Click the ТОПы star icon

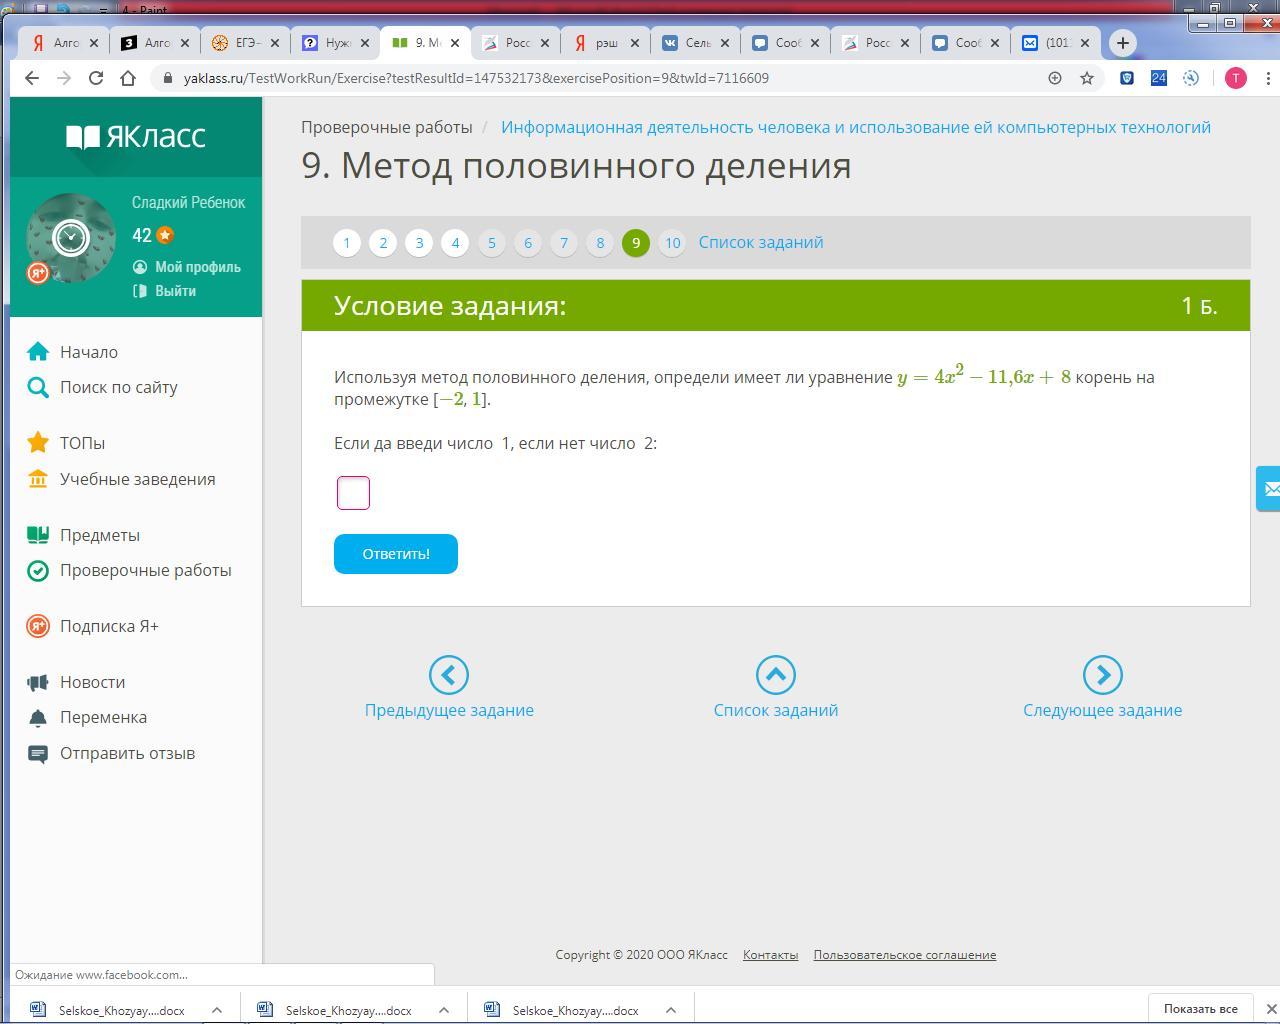coord(38,443)
